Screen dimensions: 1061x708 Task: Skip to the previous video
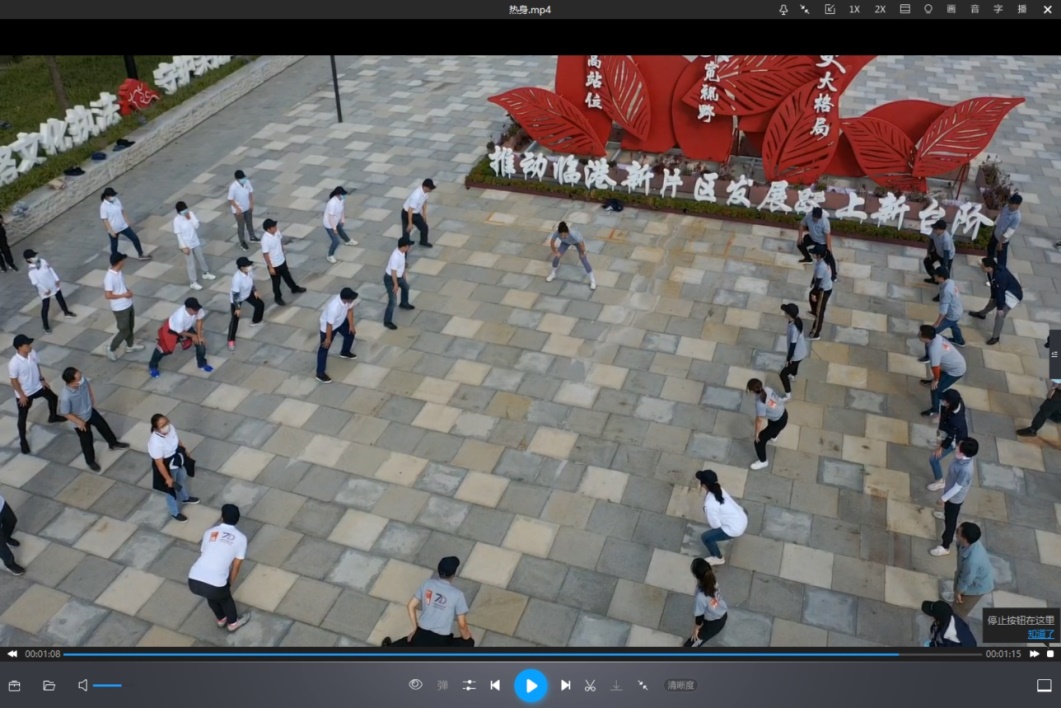pyautogui.click(x=495, y=685)
